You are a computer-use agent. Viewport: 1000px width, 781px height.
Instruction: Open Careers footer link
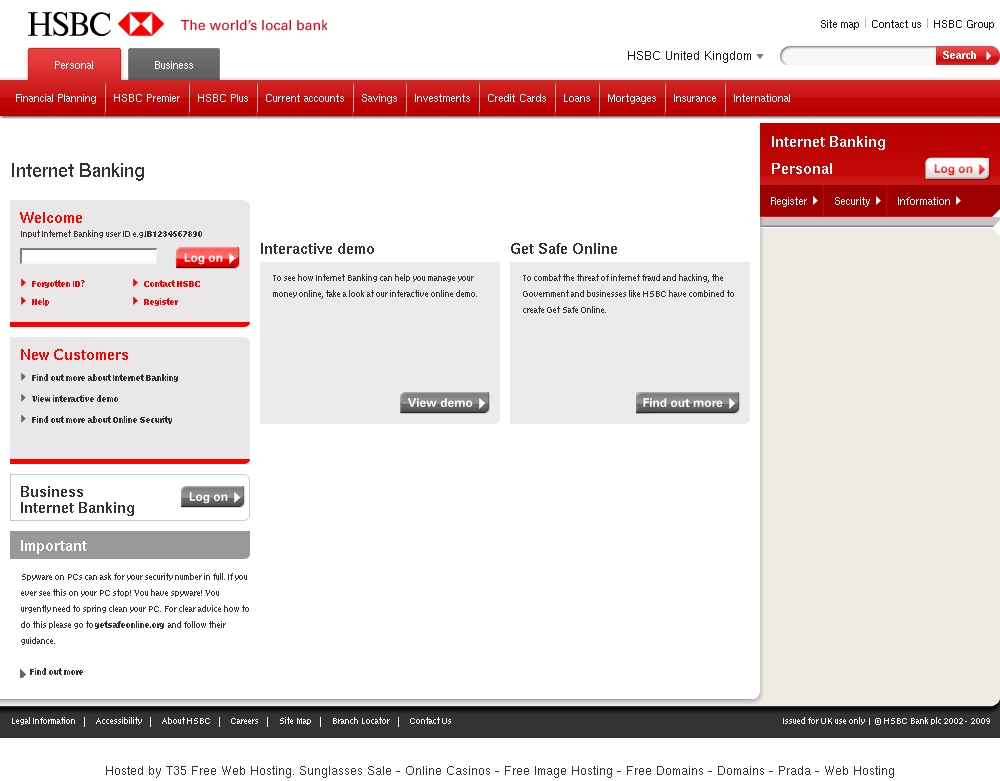pos(244,721)
